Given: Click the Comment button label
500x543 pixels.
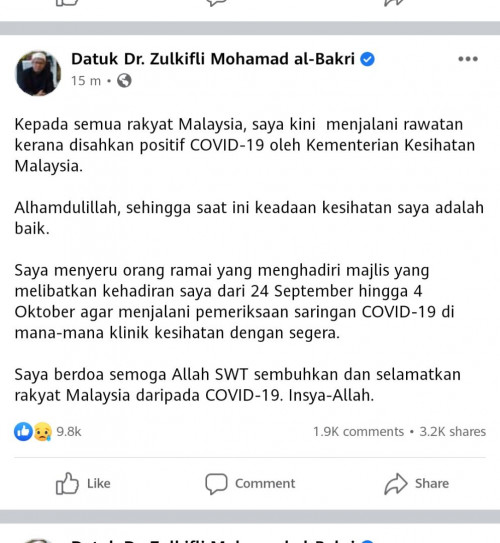Looking at the screenshot, I should point(265,483).
